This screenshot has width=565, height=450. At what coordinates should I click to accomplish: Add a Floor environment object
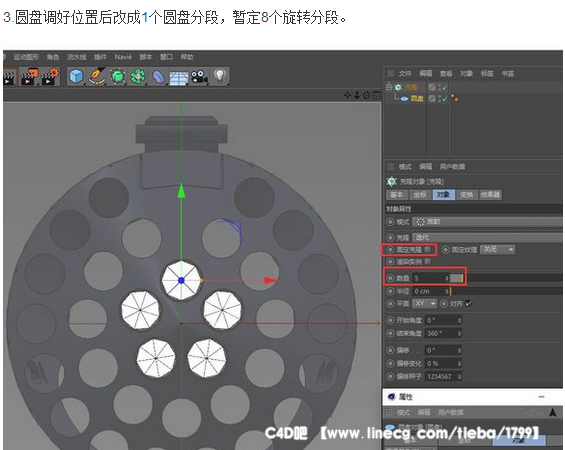click(x=179, y=78)
